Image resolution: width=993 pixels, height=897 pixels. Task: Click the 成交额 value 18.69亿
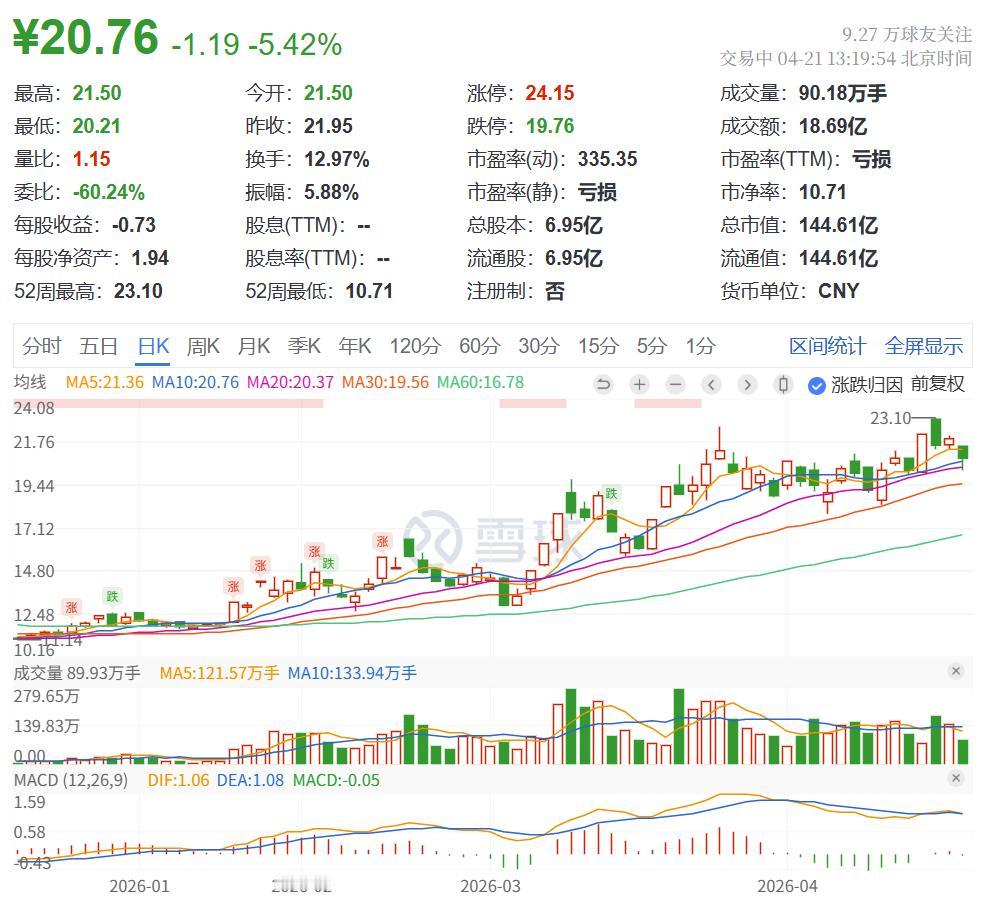833,126
